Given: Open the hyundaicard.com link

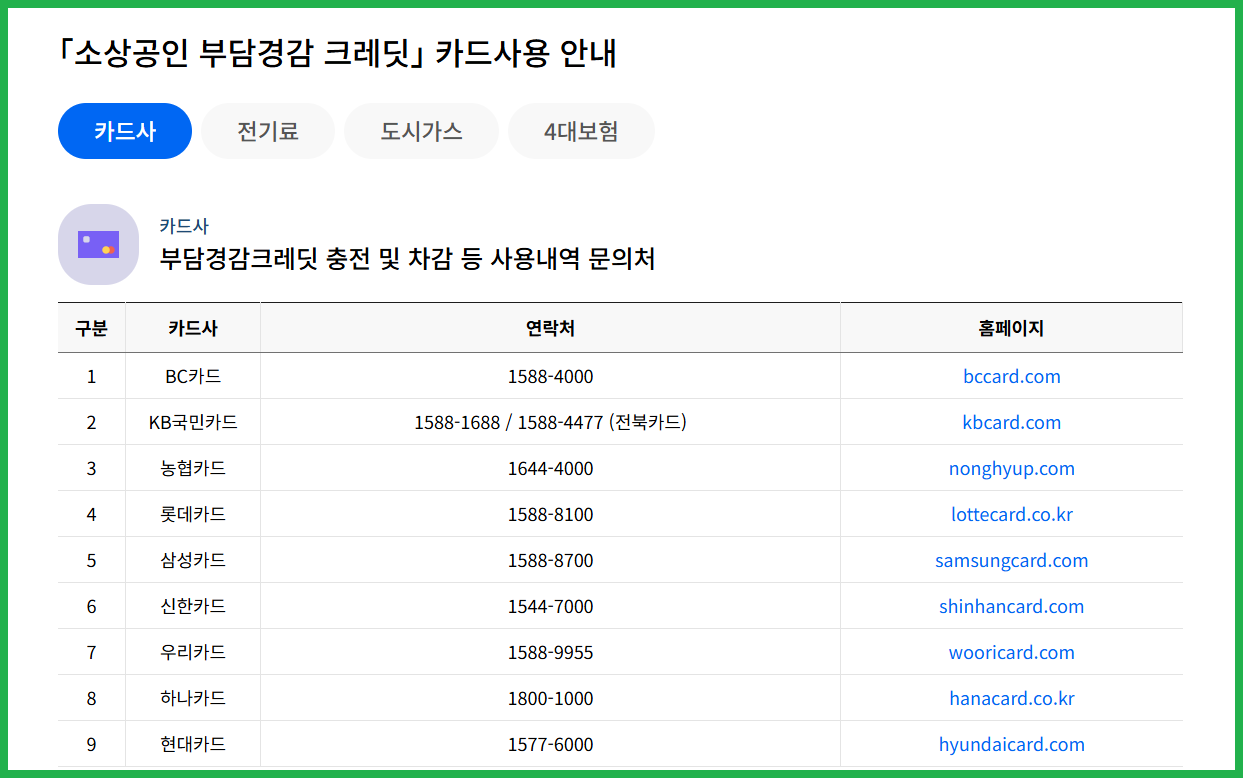Looking at the screenshot, I should pos(1012,744).
